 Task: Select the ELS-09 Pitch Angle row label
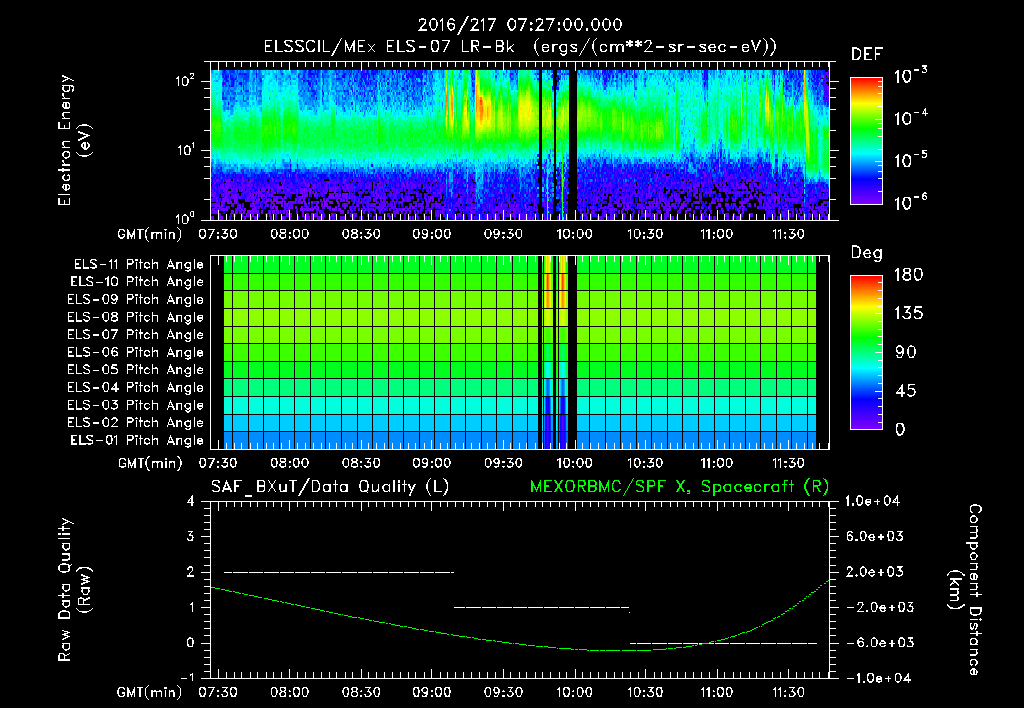136,300
